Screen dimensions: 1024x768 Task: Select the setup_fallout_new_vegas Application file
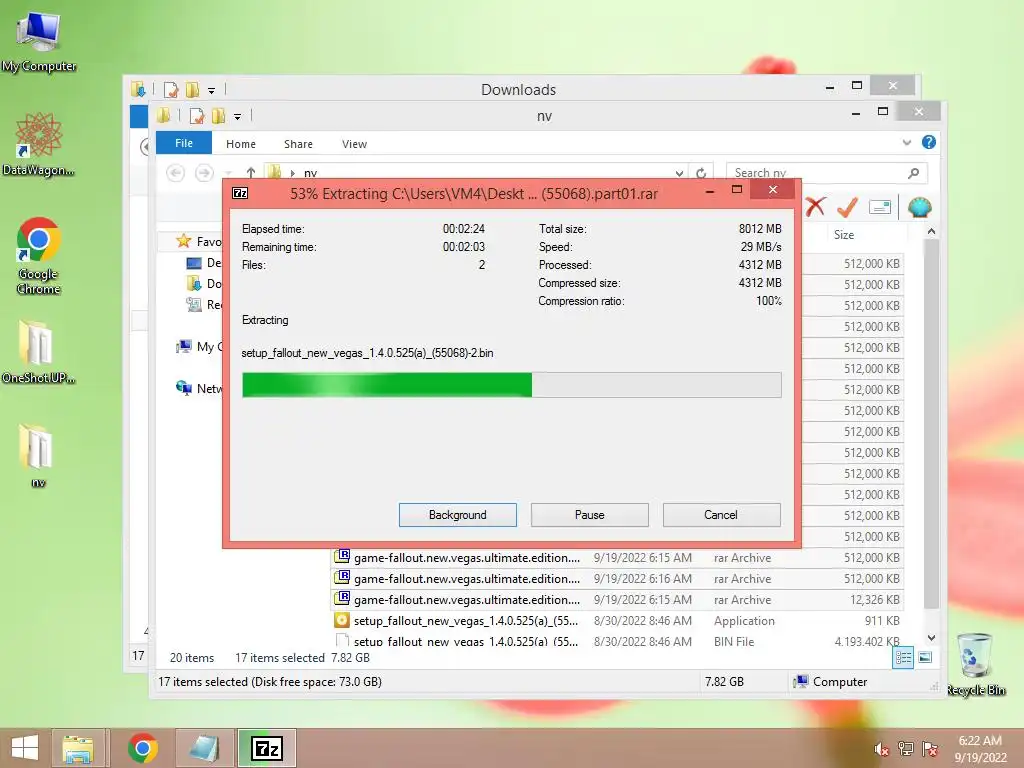tap(618, 620)
